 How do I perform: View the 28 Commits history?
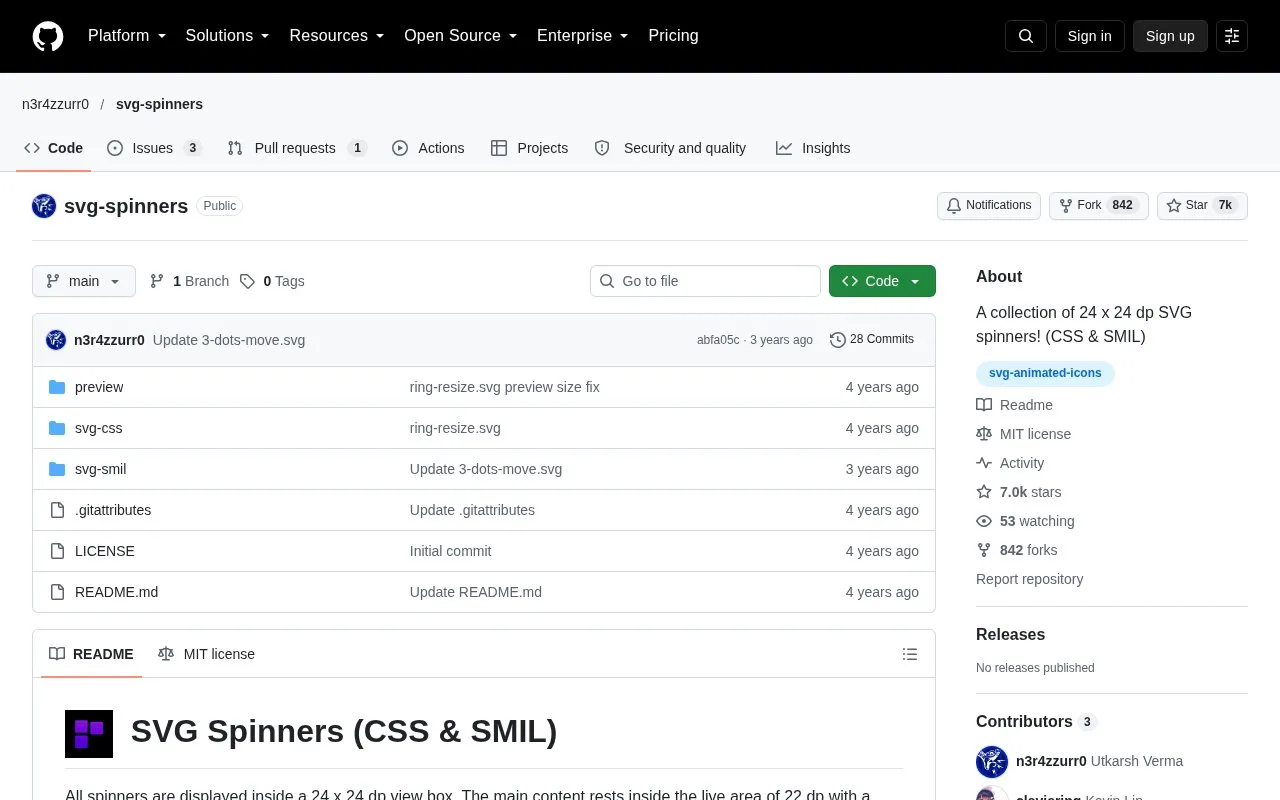[x=872, y=340]
